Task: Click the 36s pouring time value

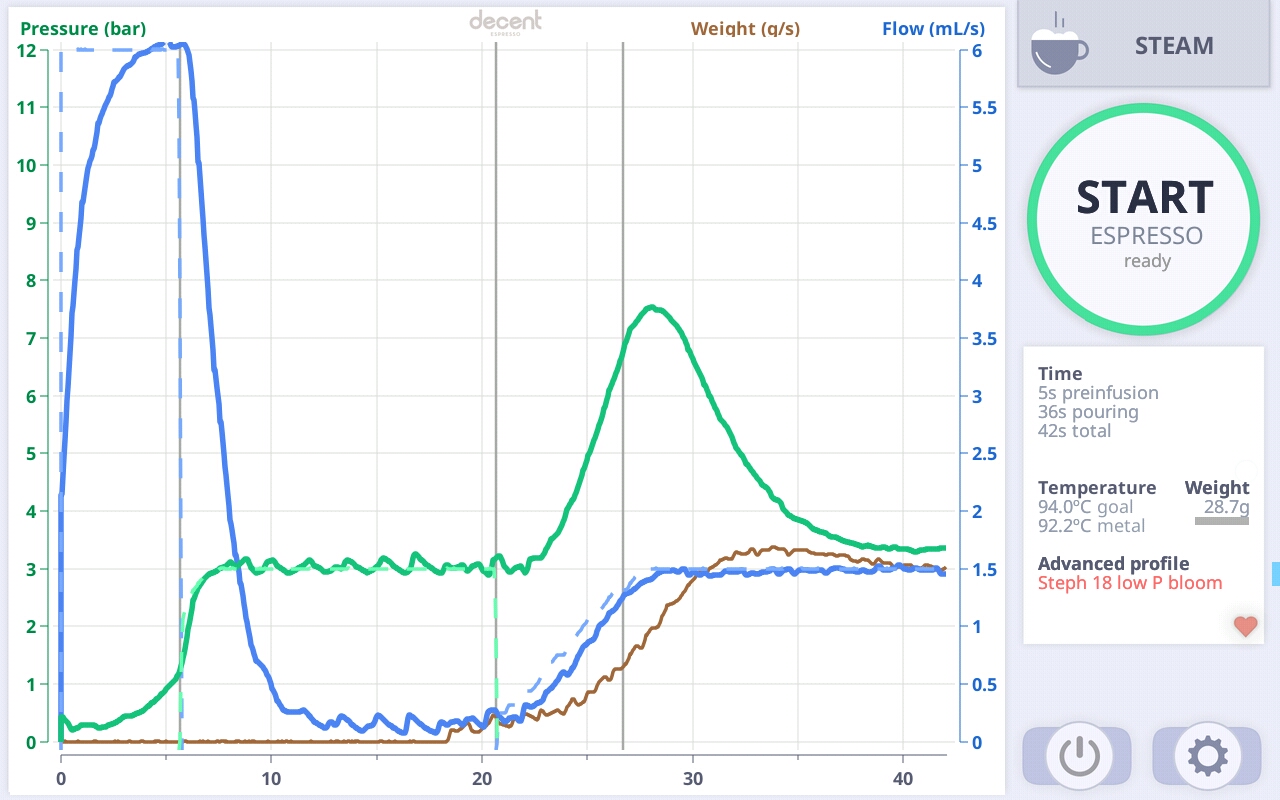Action: [1088, 412]
